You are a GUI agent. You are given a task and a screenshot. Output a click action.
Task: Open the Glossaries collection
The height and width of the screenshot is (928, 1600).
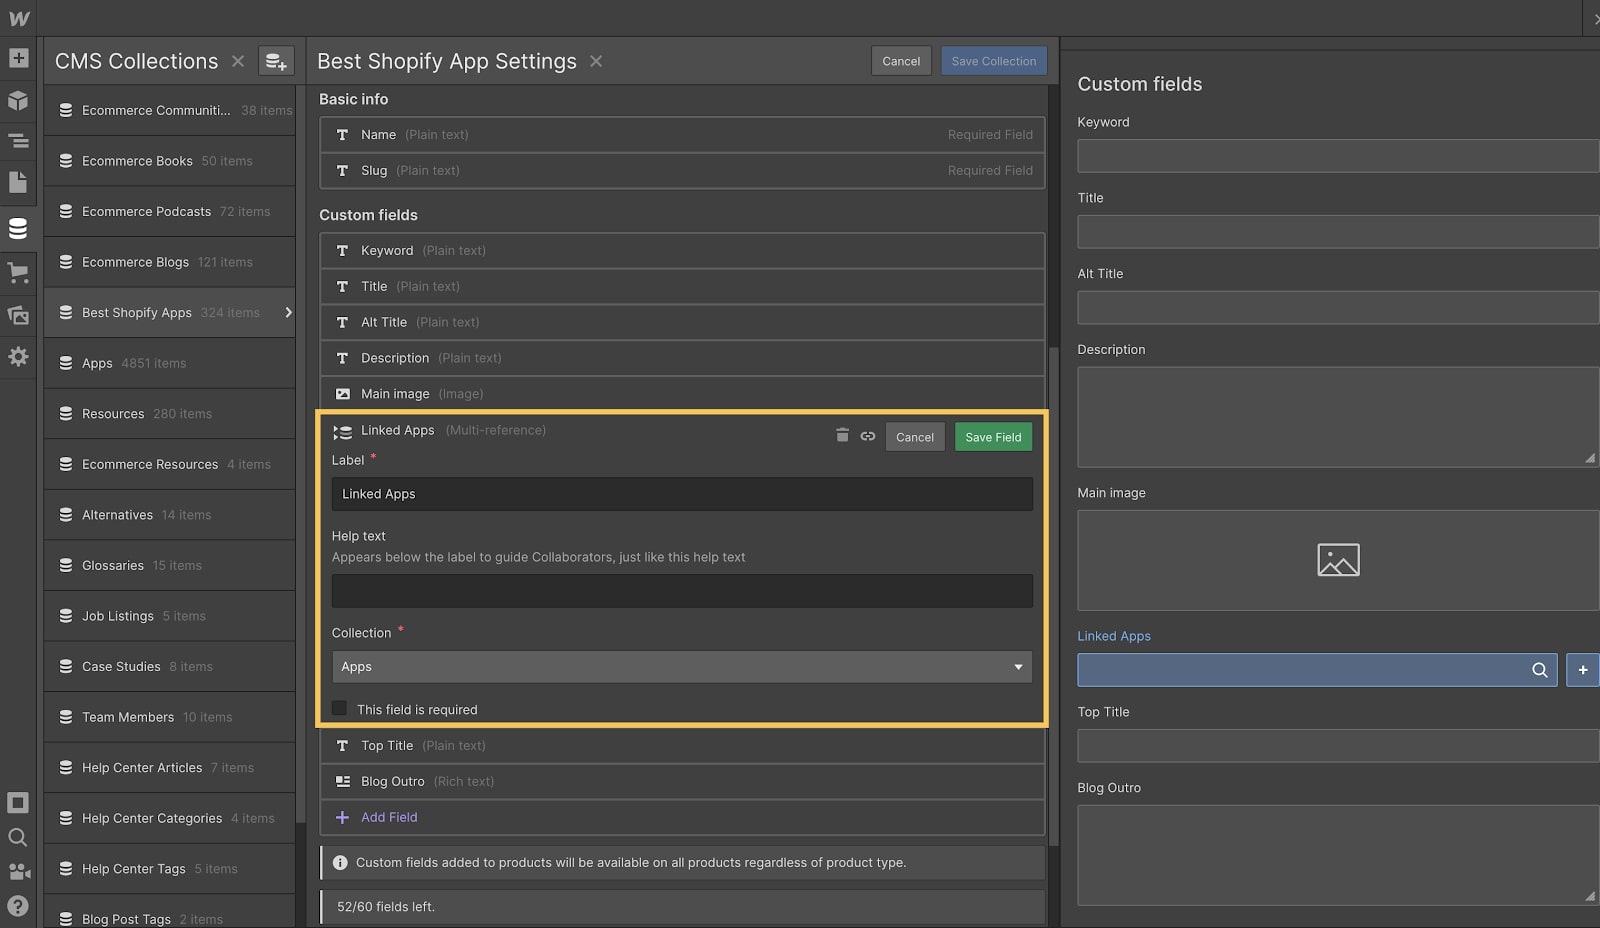pos(170,565)
